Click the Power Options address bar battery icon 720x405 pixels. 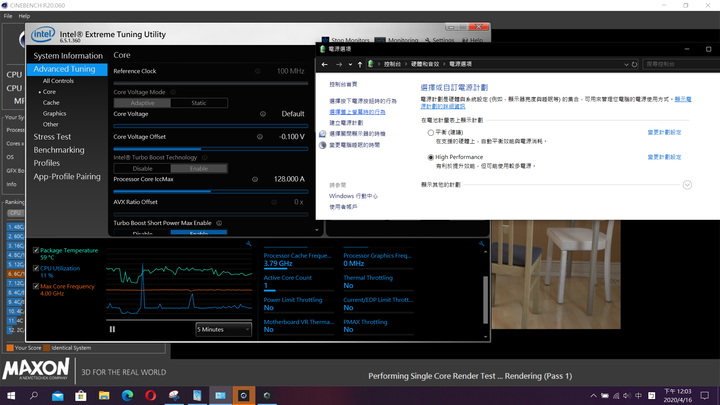coord(371,64)
